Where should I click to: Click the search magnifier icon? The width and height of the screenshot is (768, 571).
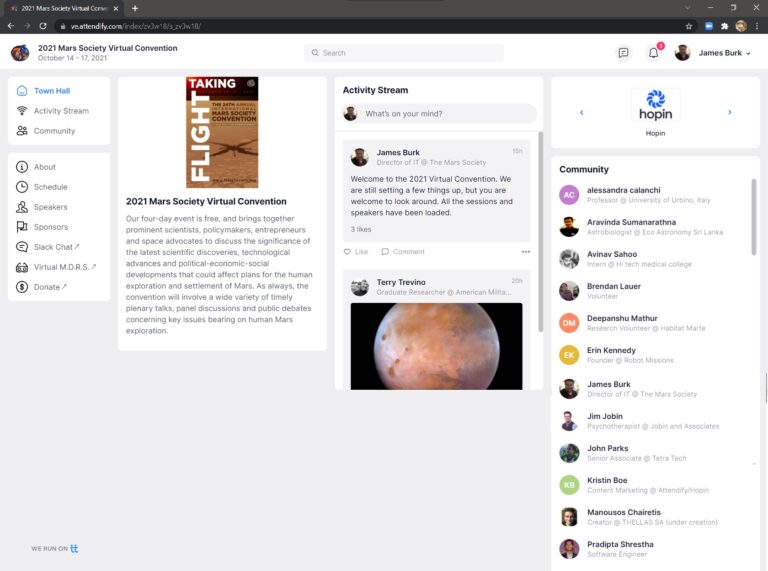pyautogui.click(x=315, y=53)
